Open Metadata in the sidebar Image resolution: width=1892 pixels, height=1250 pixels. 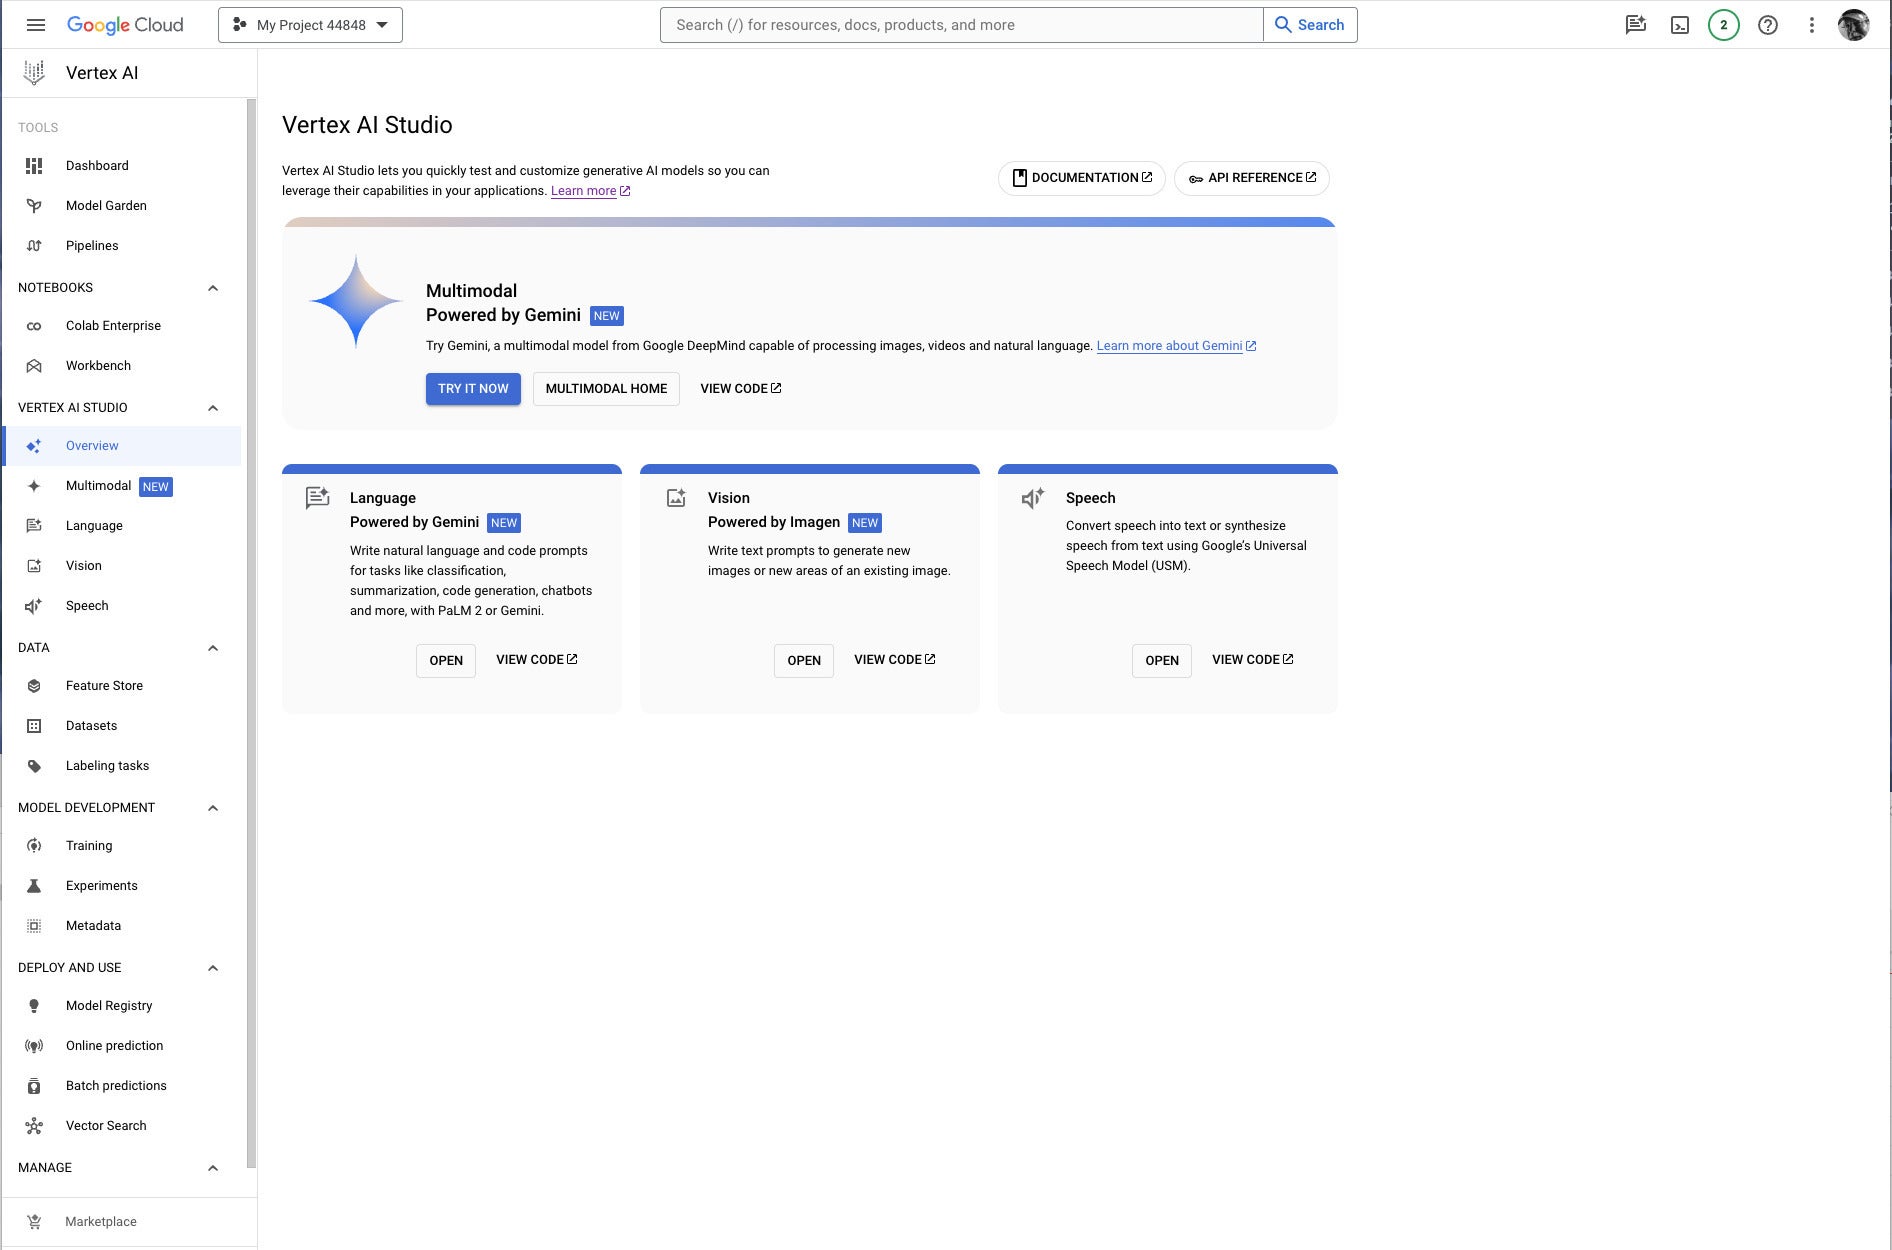coord(122,926)
